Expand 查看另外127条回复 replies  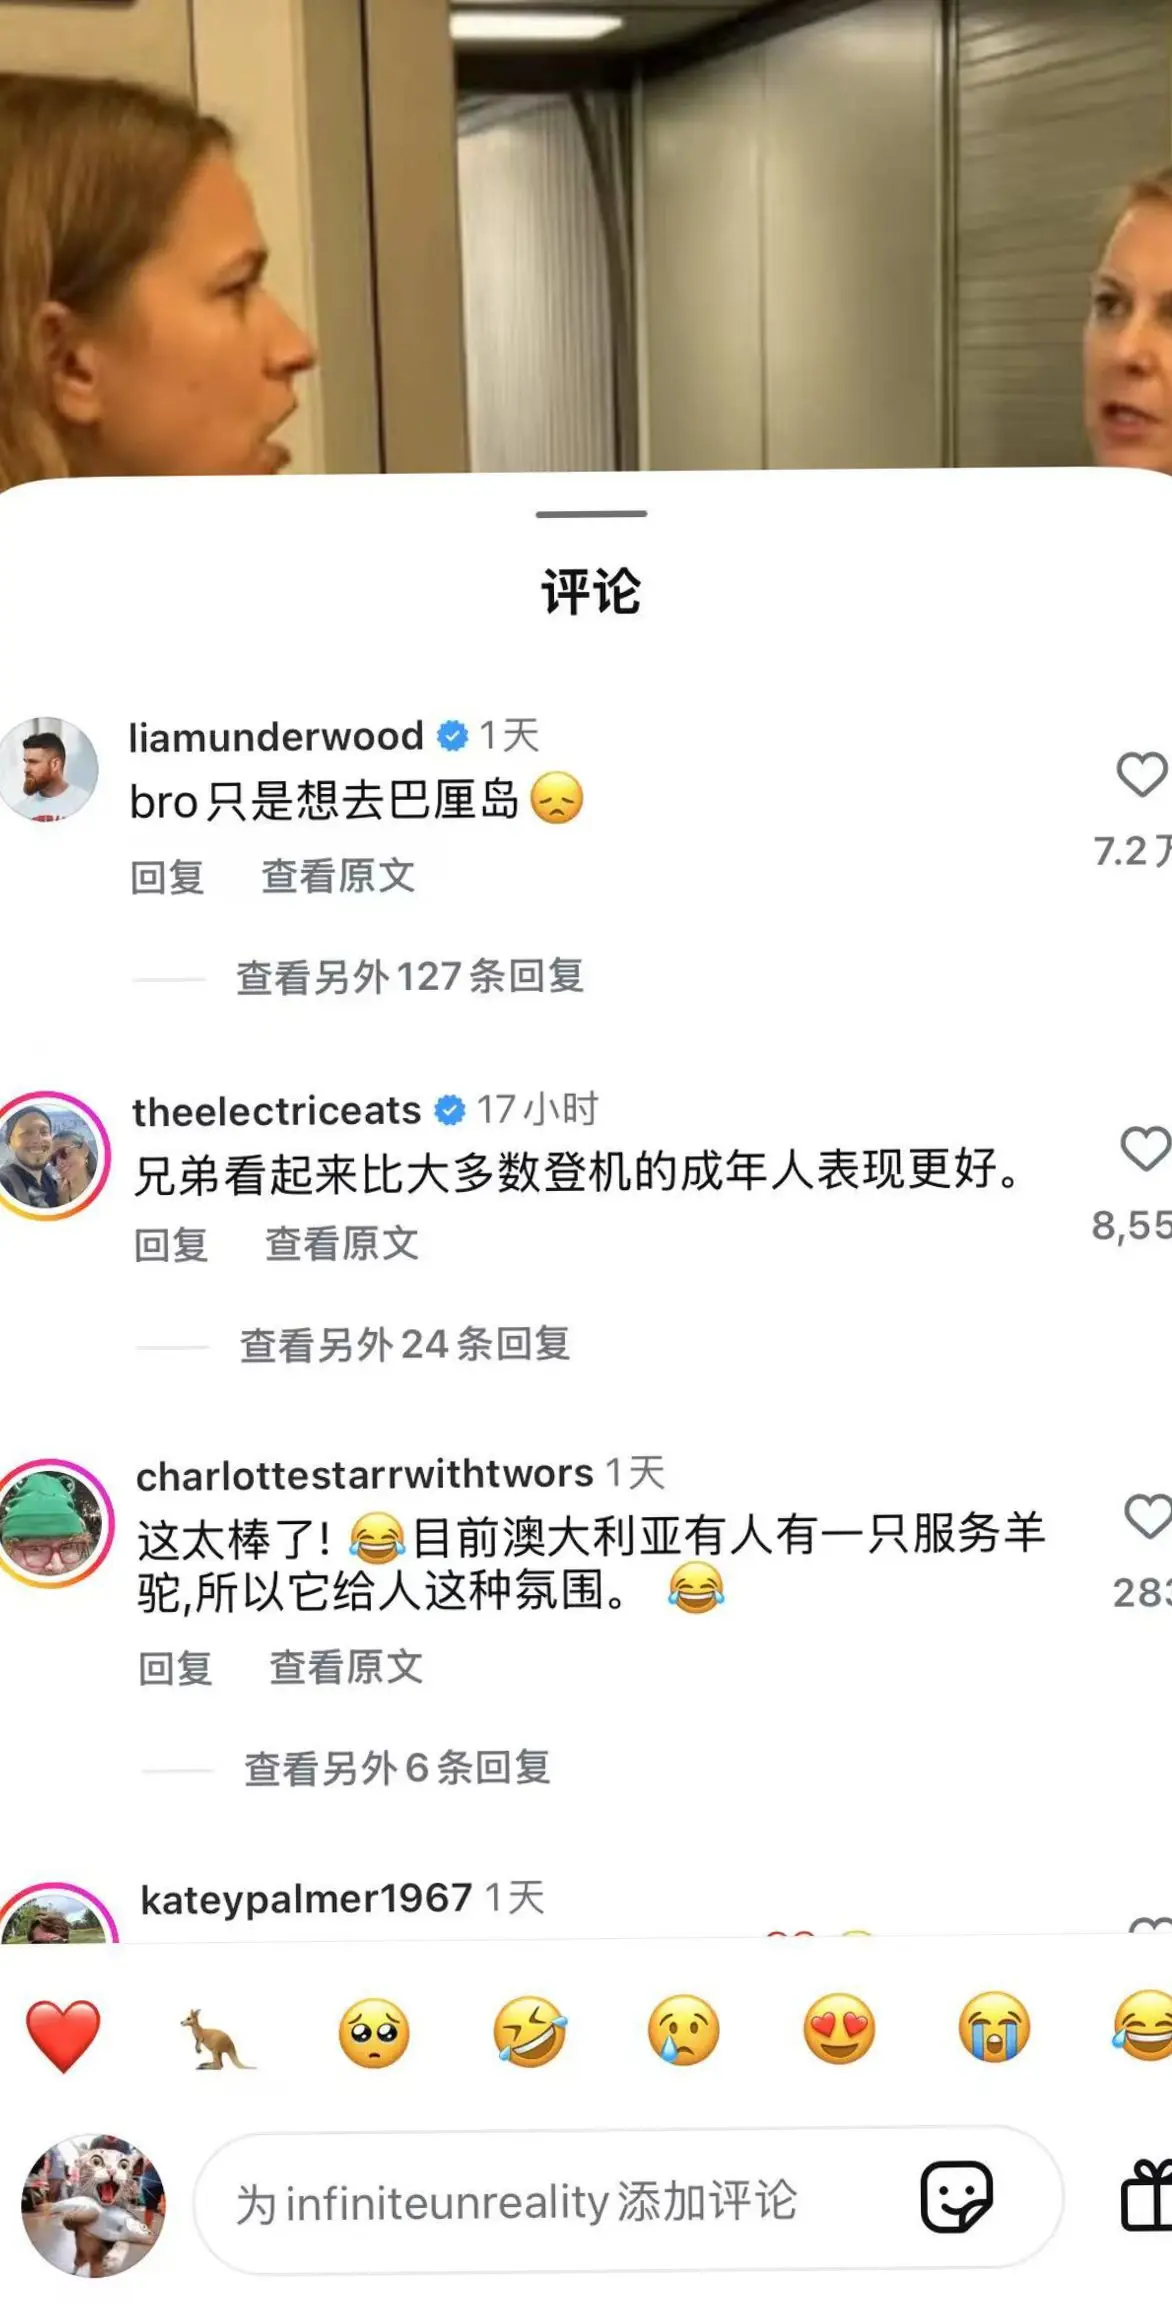[410, 976]
